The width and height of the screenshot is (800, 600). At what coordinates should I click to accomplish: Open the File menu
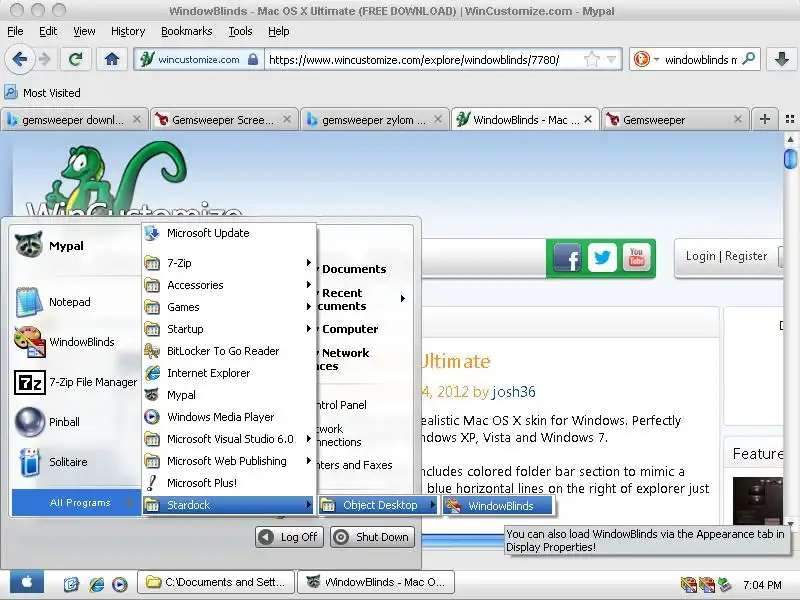coord(15,31)
